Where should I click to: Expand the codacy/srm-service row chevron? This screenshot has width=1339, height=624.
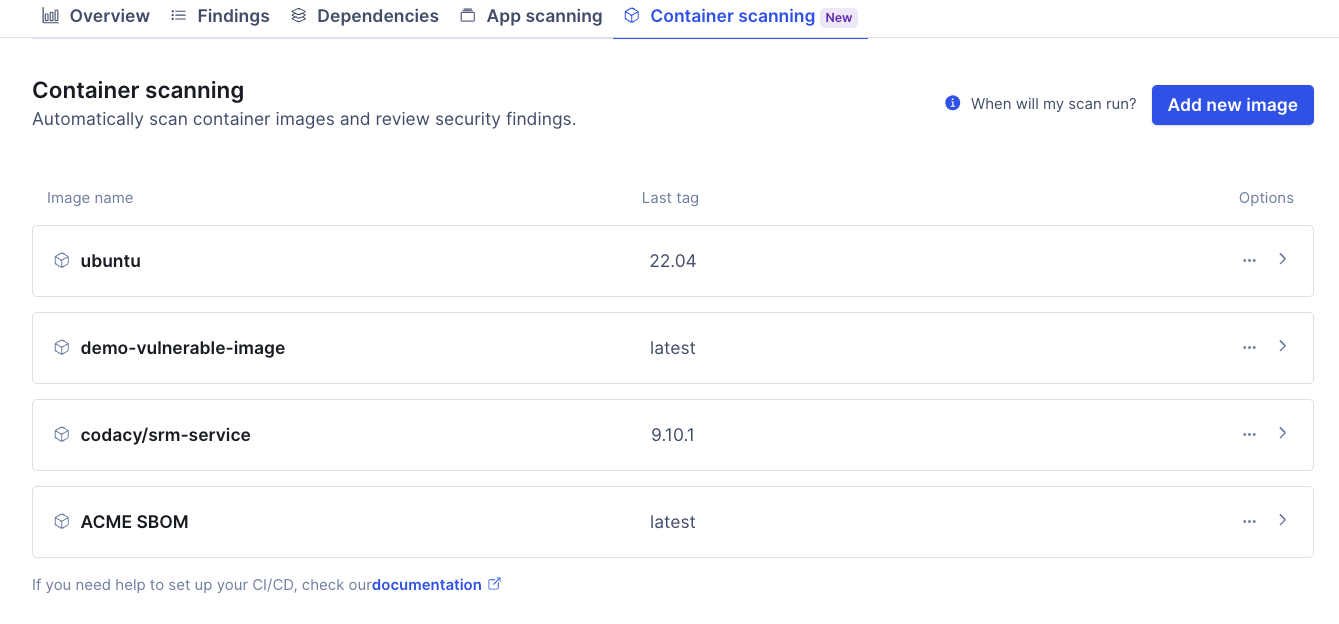1283,434
